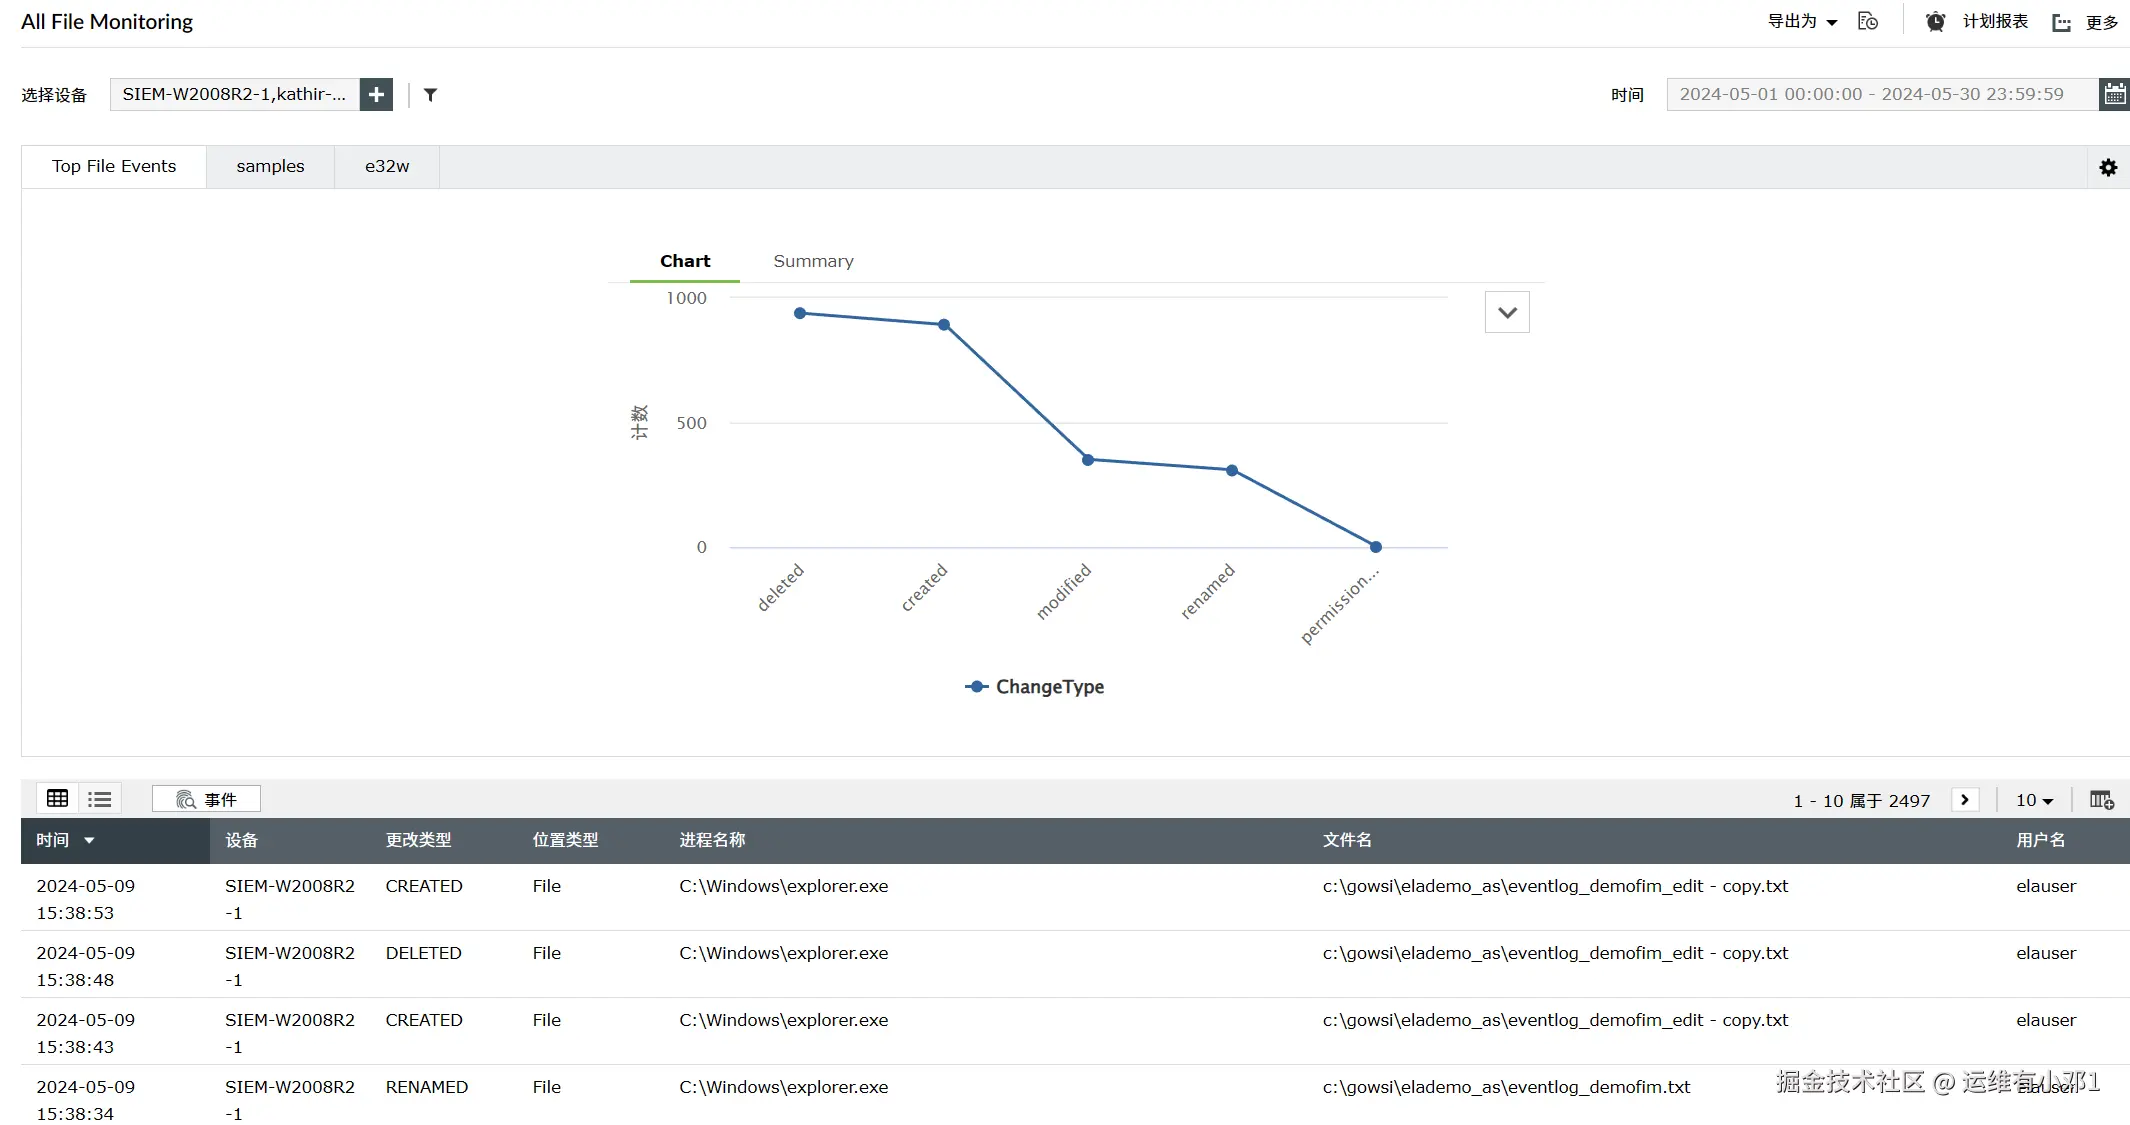This screenshot has height=1125, width=2130.
Task: Expand chart type chevron dropdown
Action: 1507,313
